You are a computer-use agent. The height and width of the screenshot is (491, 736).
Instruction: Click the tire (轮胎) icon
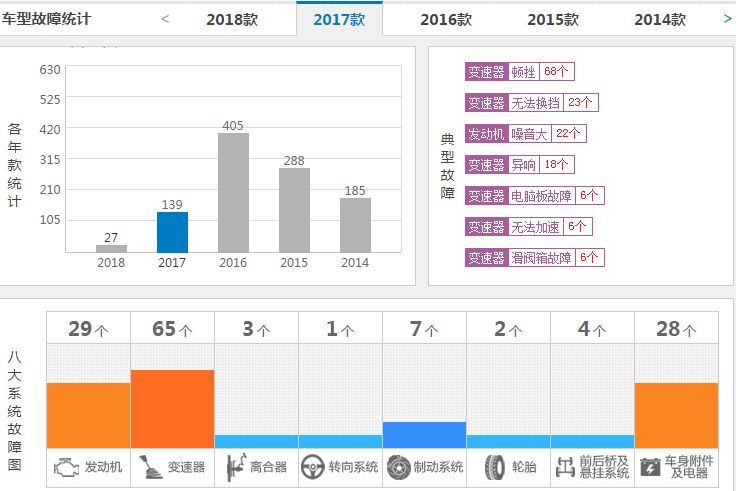click(494, 467)
